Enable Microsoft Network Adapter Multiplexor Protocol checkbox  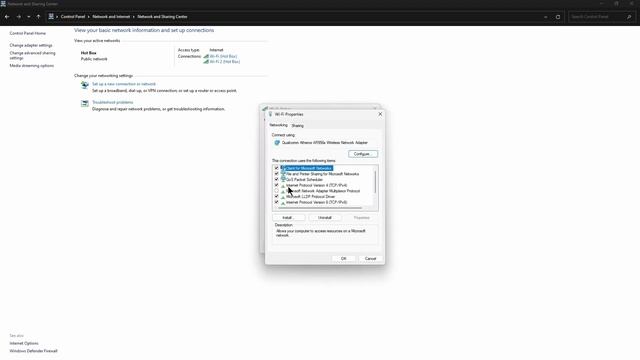tap(276, 191)
